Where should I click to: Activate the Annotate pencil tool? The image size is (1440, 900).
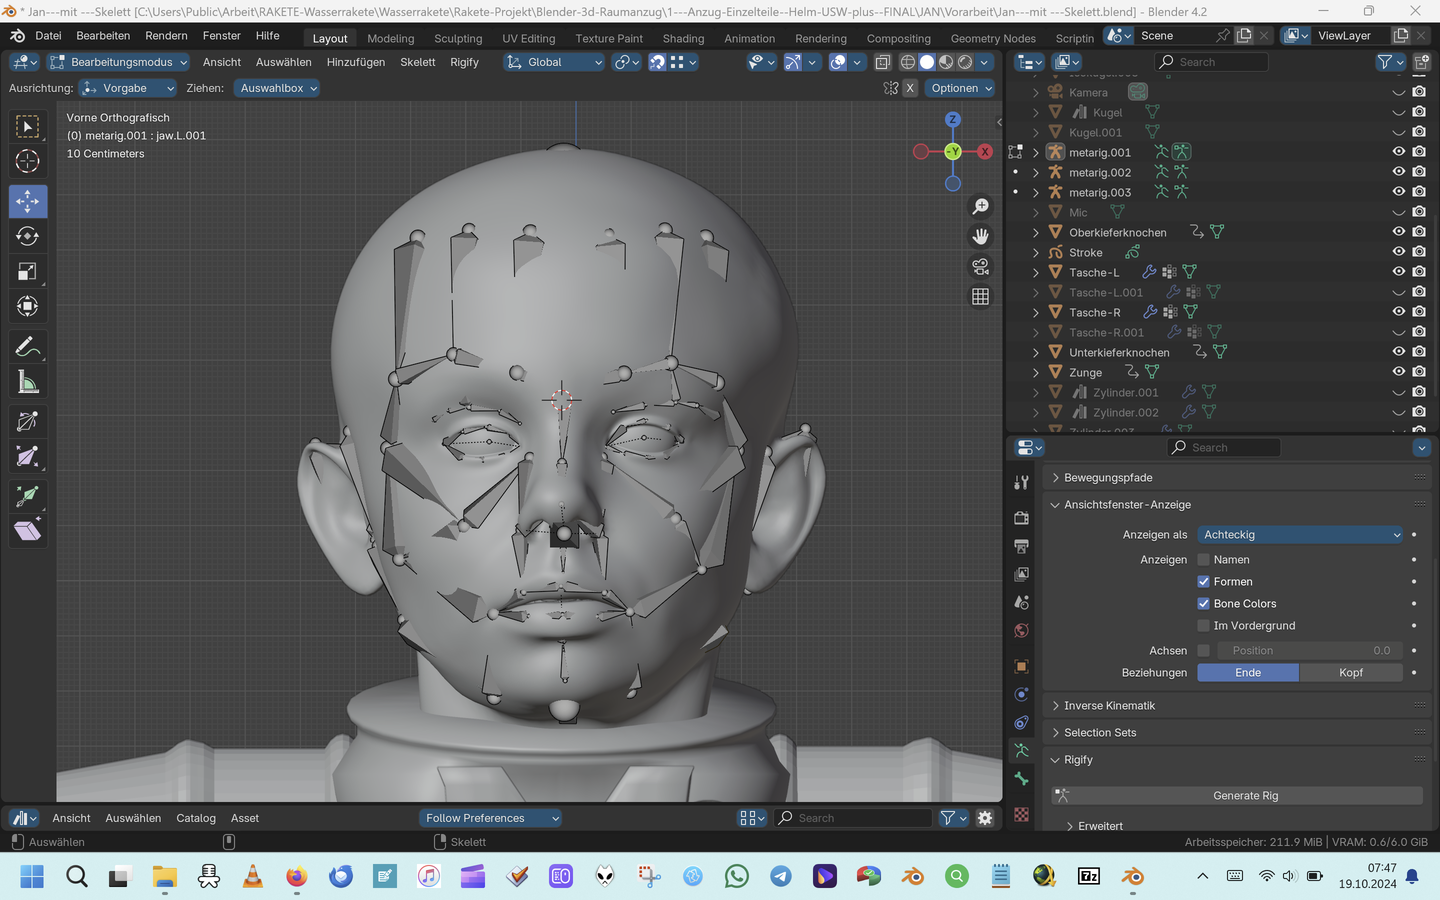pyautogui.click(x=28, y=347)
